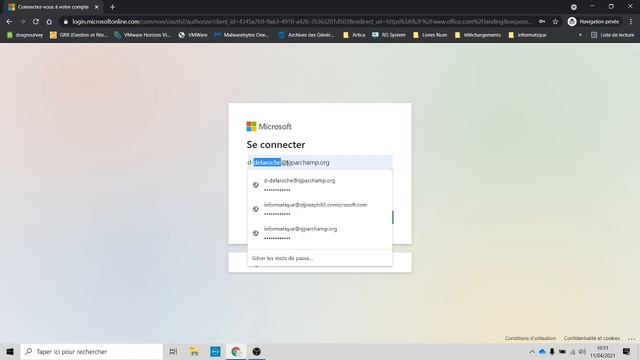The height and width of the screenshot is (360, 640).
Task: Switch to Chrome in the taskbar
Action: pyautogui.click(x=236, y=351)
